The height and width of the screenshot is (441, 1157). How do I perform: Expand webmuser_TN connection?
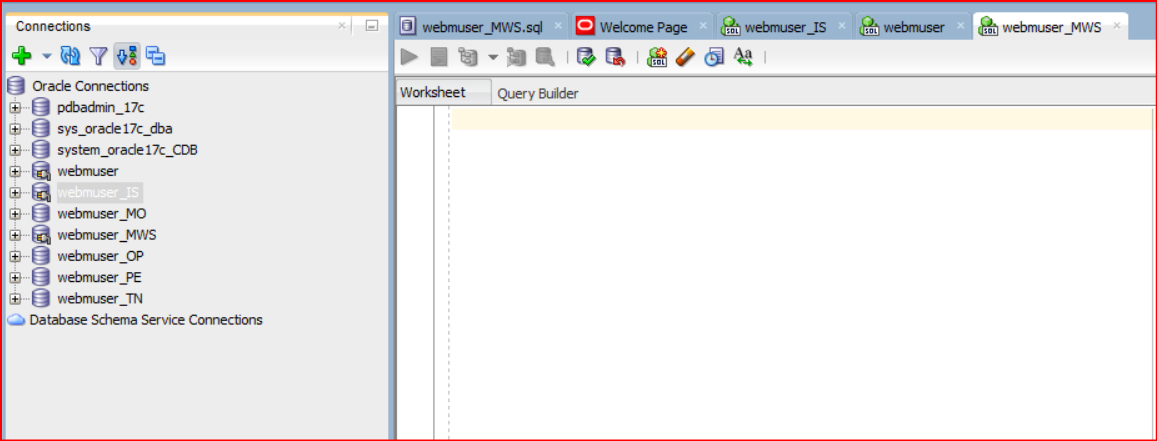pos(15,299)
